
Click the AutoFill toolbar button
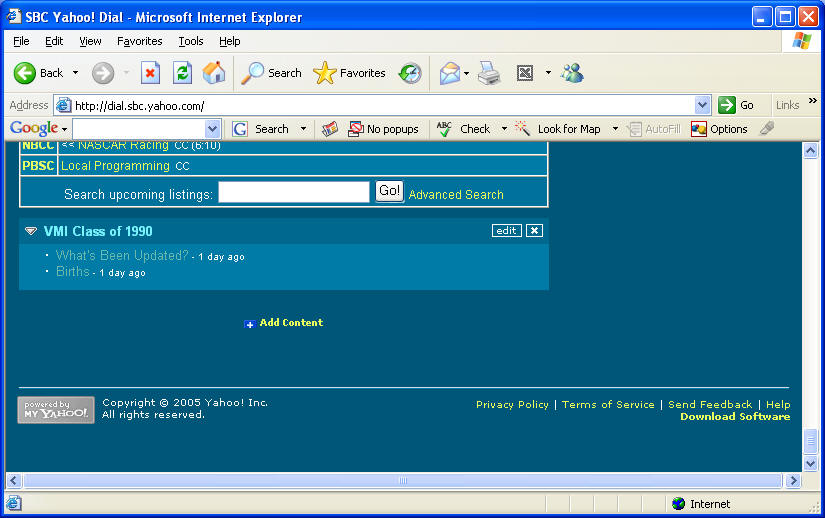pos(654,129)
